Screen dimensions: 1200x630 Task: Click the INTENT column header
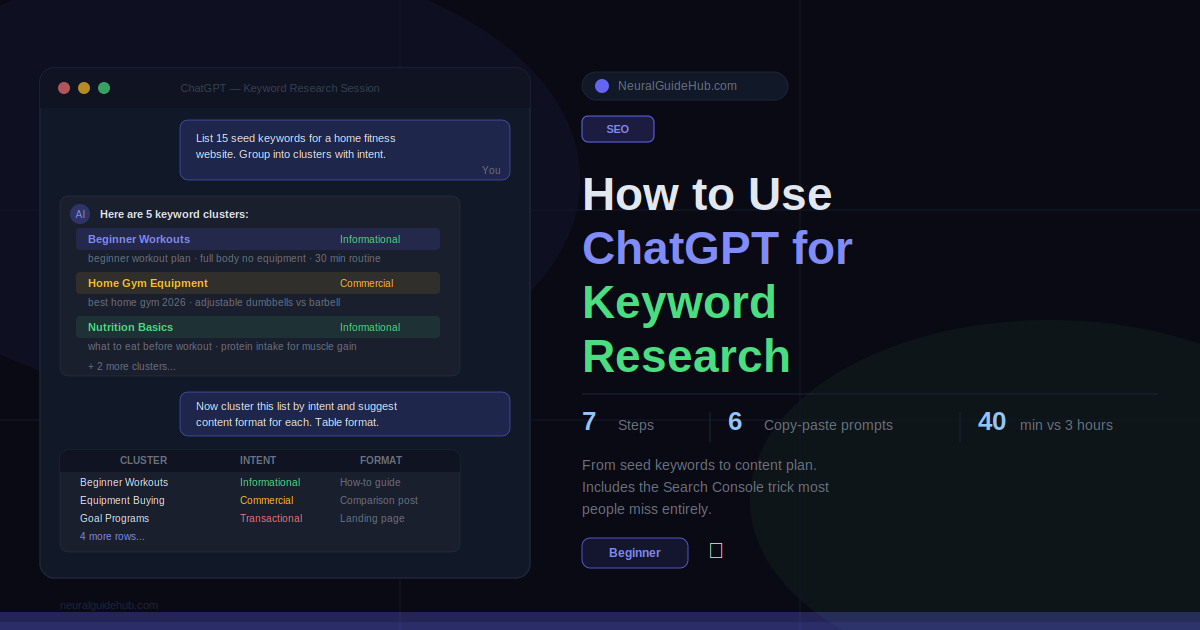click(x=258, y=461)
